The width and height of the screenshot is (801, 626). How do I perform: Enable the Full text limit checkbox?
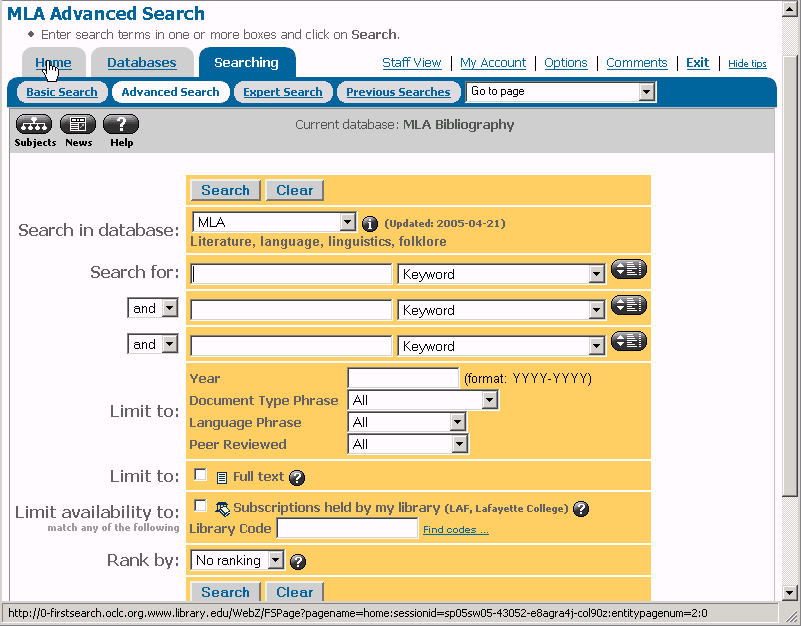tap(200, 475)
